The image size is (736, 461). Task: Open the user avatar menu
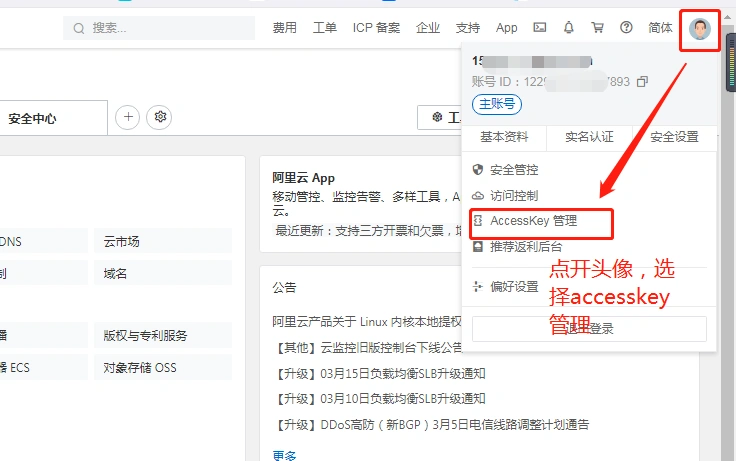pyautogui.click(x=699, y=29)
